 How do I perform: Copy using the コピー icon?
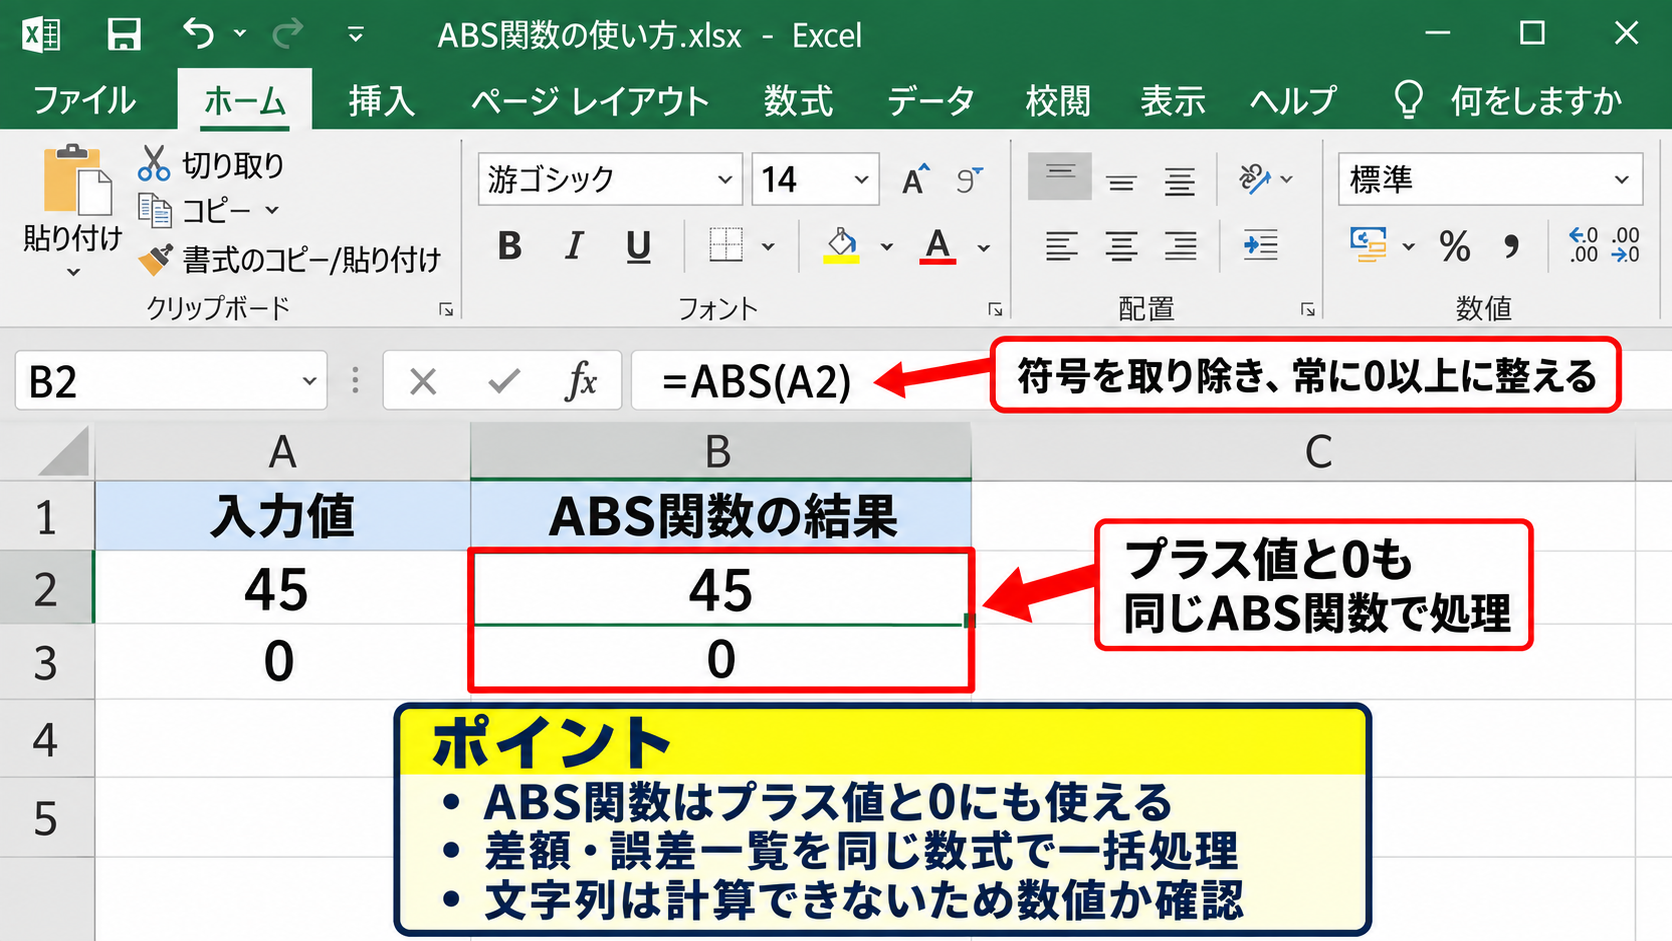point(154,211)
